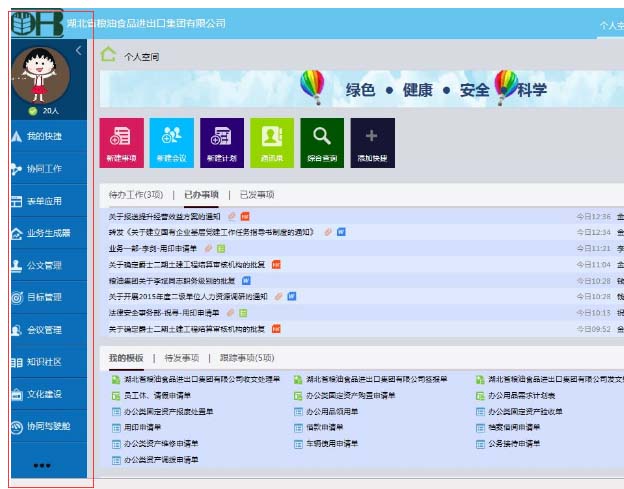Click attachment icon on 关于开展2015年度 row

click(x=279, y=296)
